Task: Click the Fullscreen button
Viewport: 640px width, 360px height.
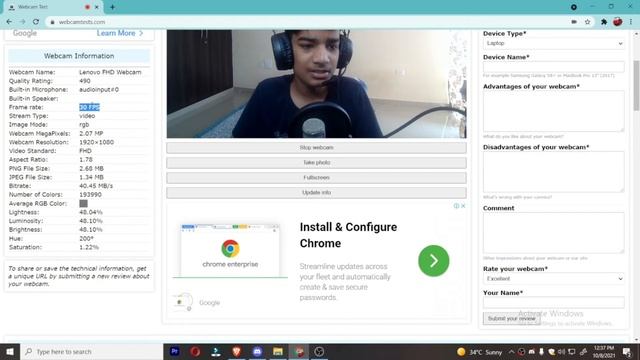Action: (x=316, y=178)
